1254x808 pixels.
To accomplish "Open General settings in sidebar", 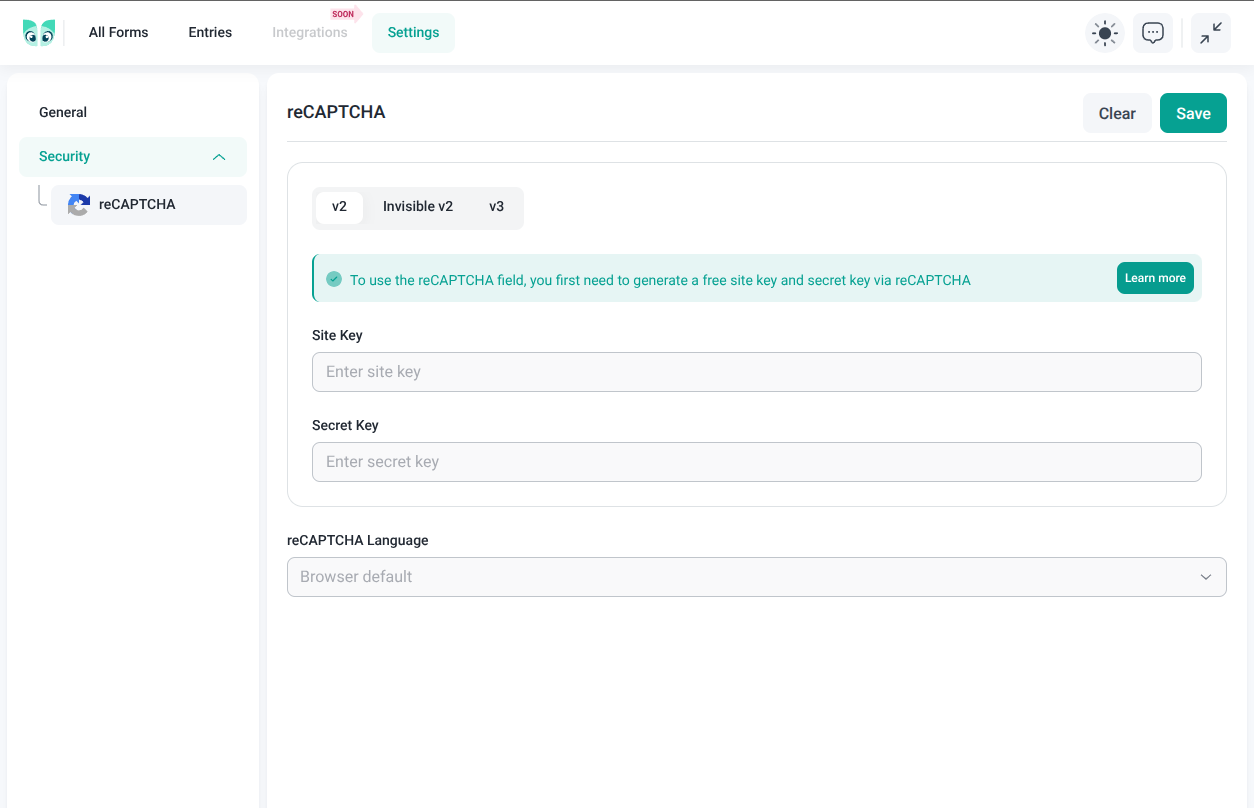I will tap(63, 113).
